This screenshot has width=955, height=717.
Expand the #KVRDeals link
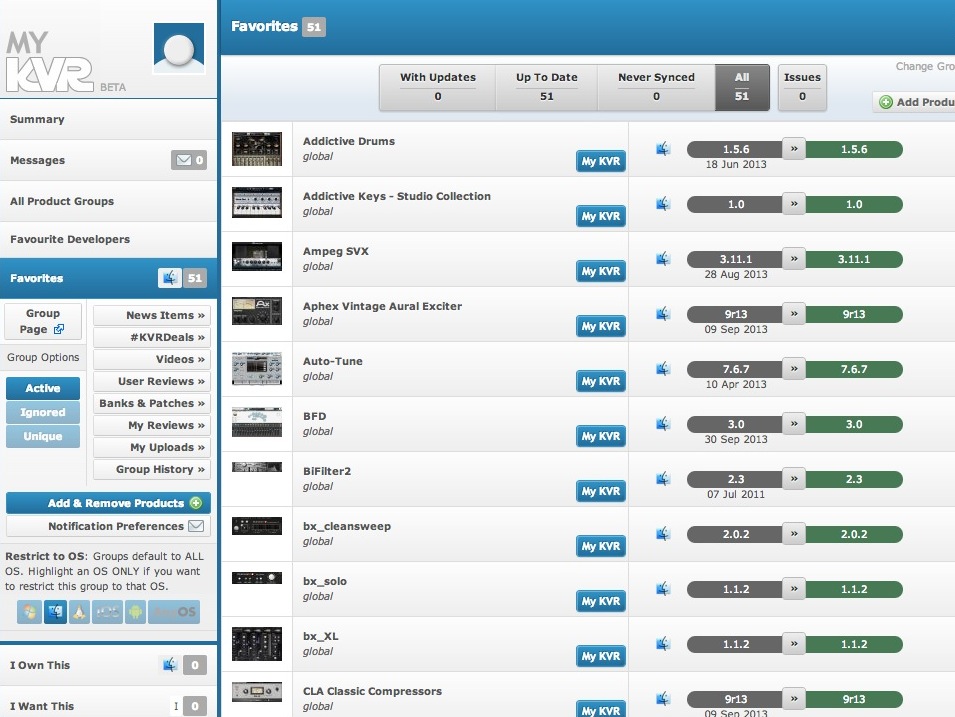pos(152,337)
